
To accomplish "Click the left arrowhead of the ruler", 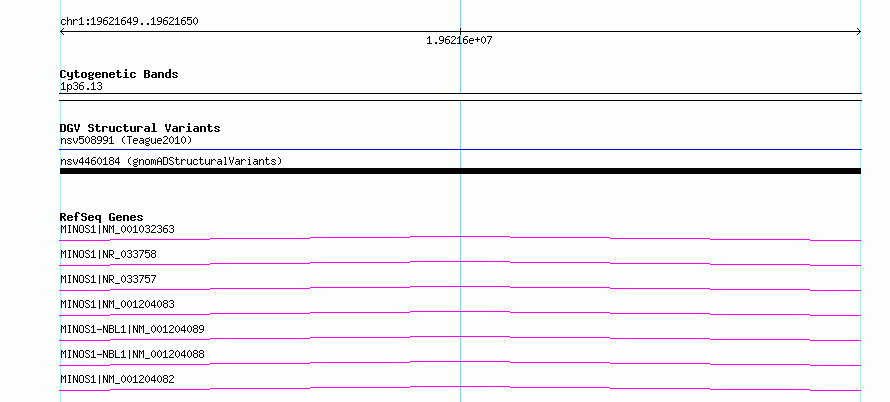I will (x=62, y=32).
